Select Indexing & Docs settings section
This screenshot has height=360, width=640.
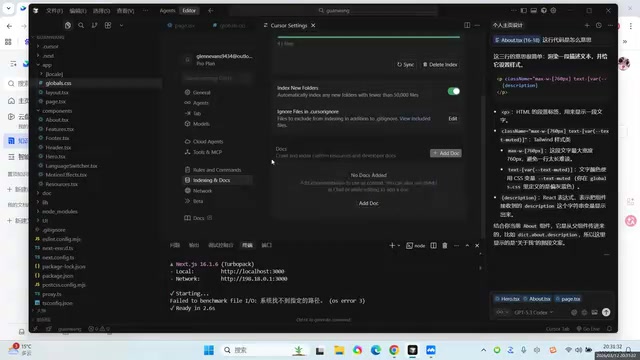click(218, 180)
